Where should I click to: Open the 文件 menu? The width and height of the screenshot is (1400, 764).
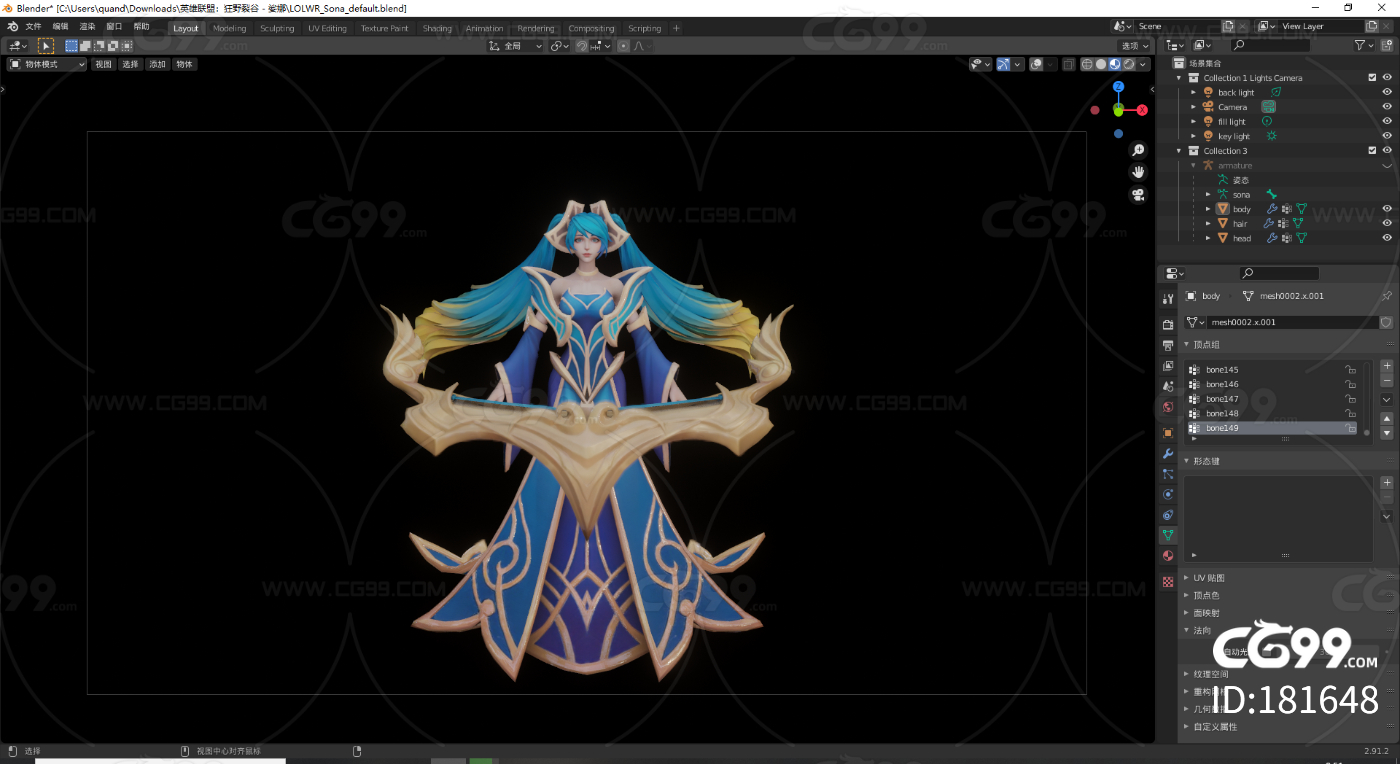[x=33, y=27]
